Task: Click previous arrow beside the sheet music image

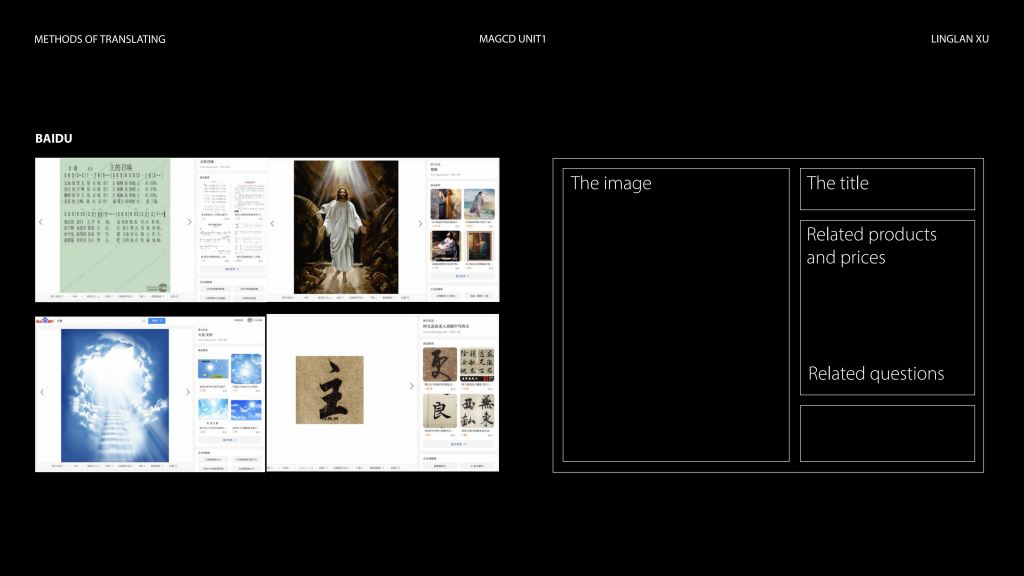Action: (x=40, y=222)
